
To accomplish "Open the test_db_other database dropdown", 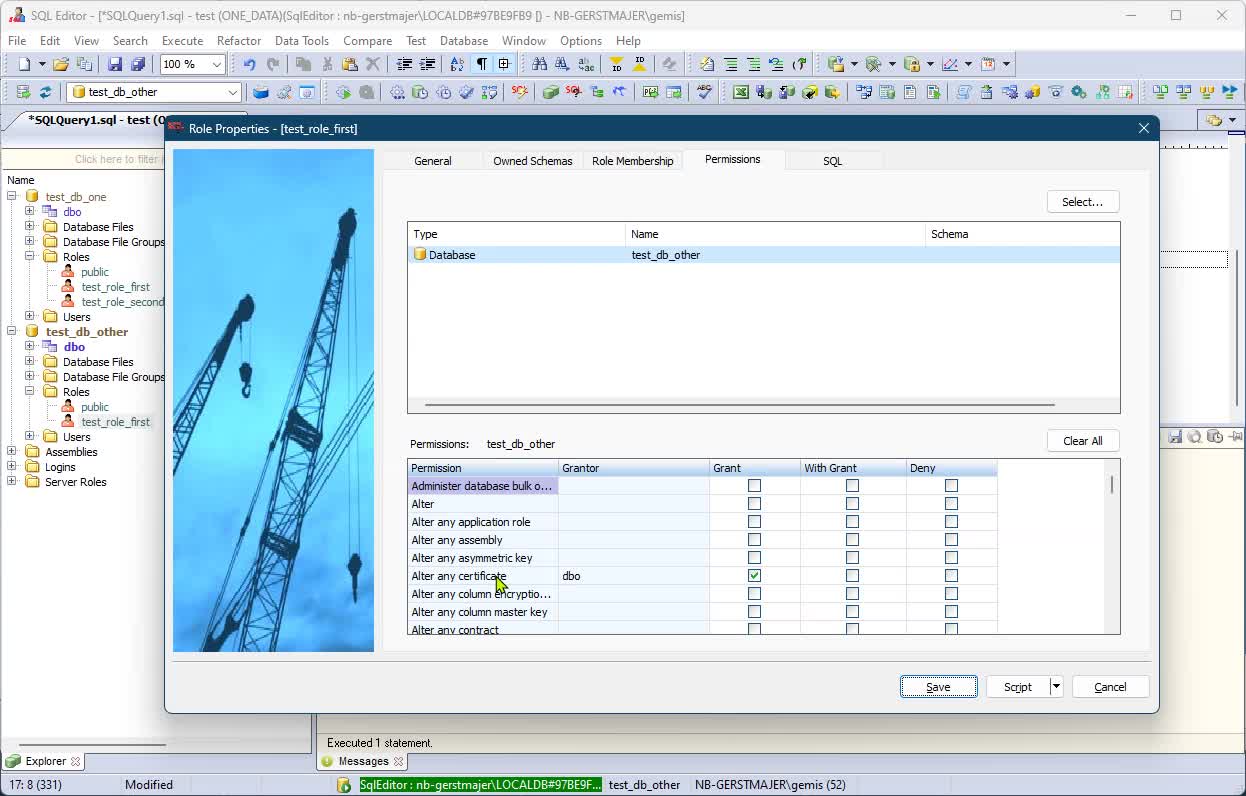I will pyautogui.click(x=232, y=92).
